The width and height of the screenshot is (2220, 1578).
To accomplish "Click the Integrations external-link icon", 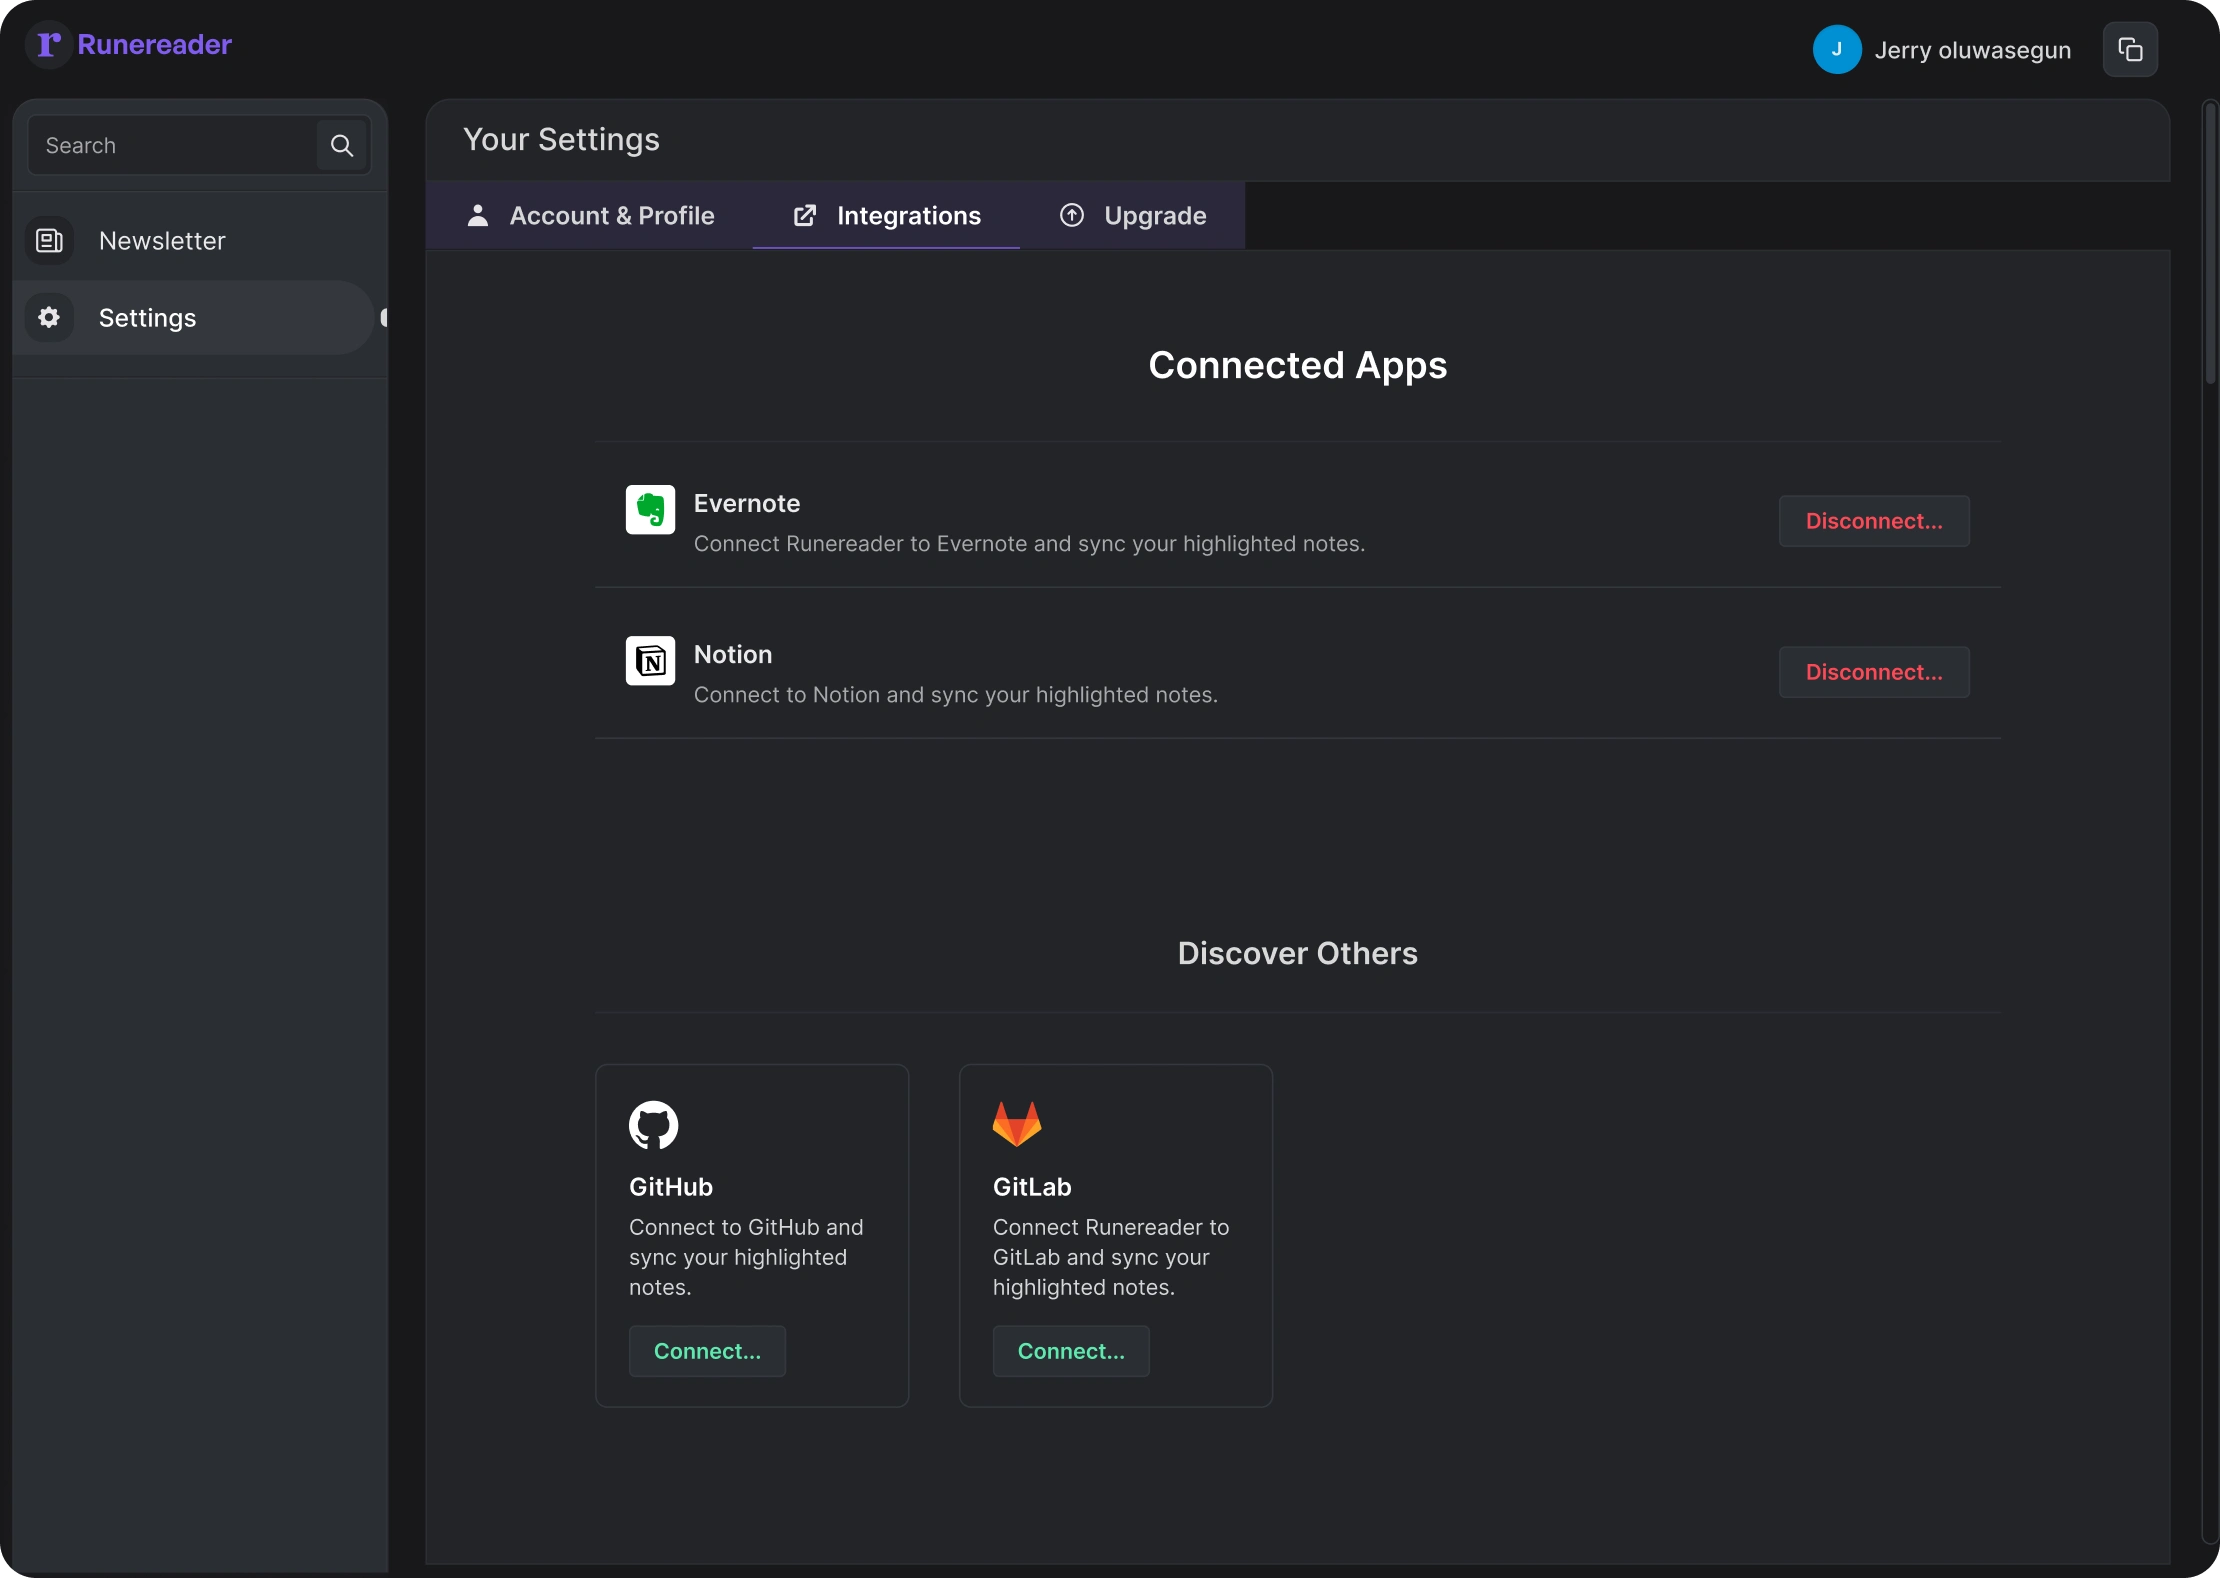I will pos(805,215).
